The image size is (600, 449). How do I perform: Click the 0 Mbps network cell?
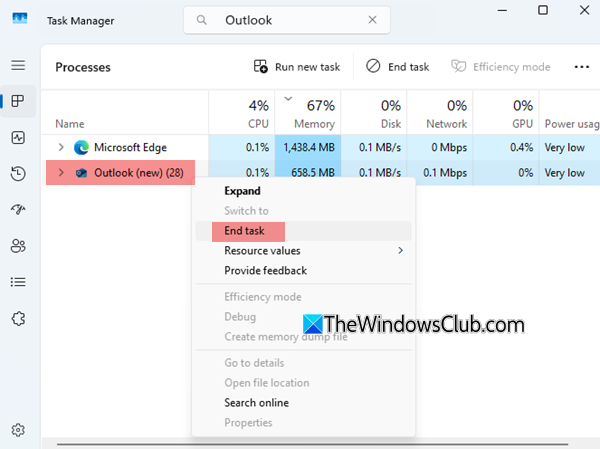pos(440,147)
